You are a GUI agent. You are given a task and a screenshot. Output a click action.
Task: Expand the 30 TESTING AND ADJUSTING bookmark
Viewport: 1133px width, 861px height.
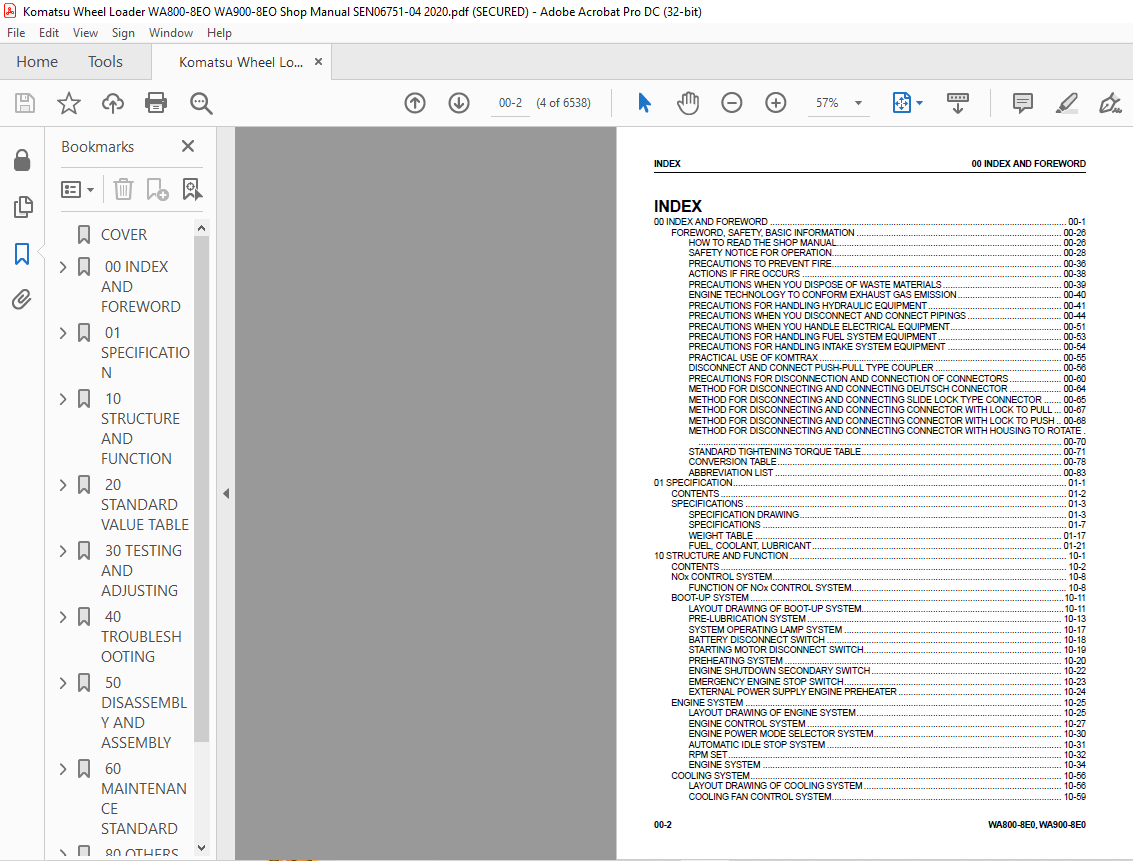pos(63,551)
